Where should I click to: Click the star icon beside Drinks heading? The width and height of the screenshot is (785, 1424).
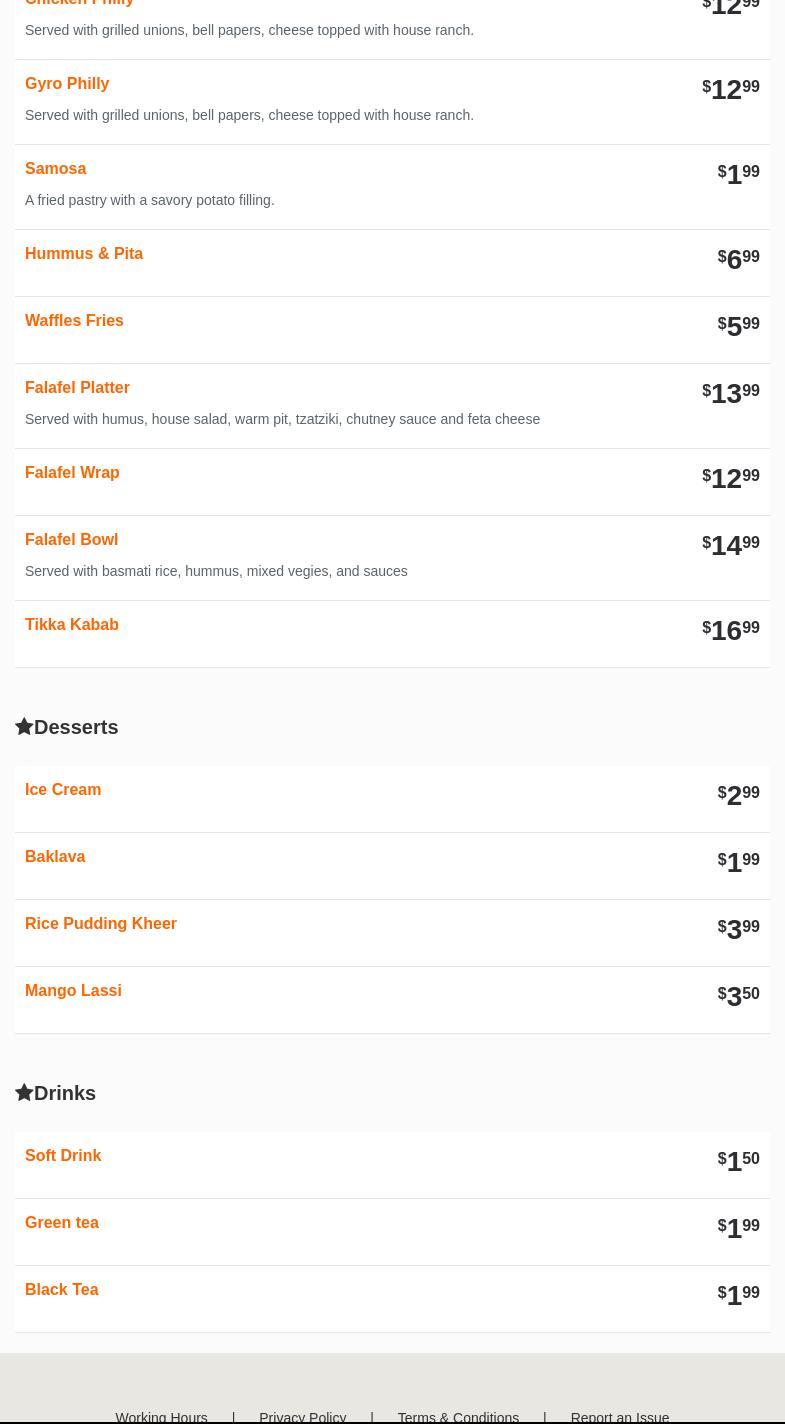24,1092
